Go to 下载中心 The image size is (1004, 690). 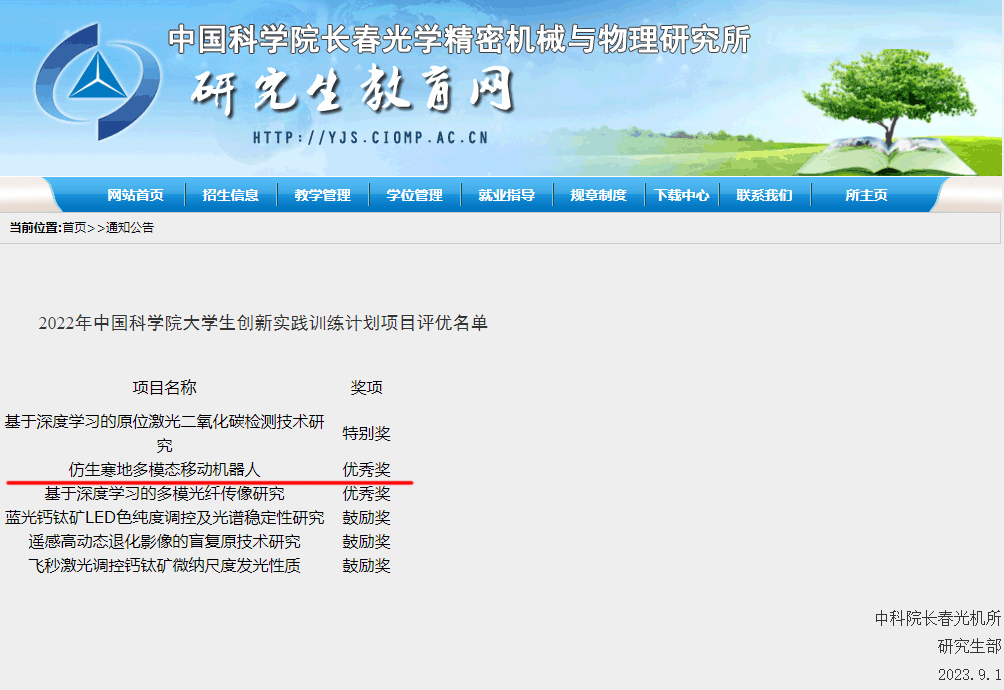click(682, 195)
